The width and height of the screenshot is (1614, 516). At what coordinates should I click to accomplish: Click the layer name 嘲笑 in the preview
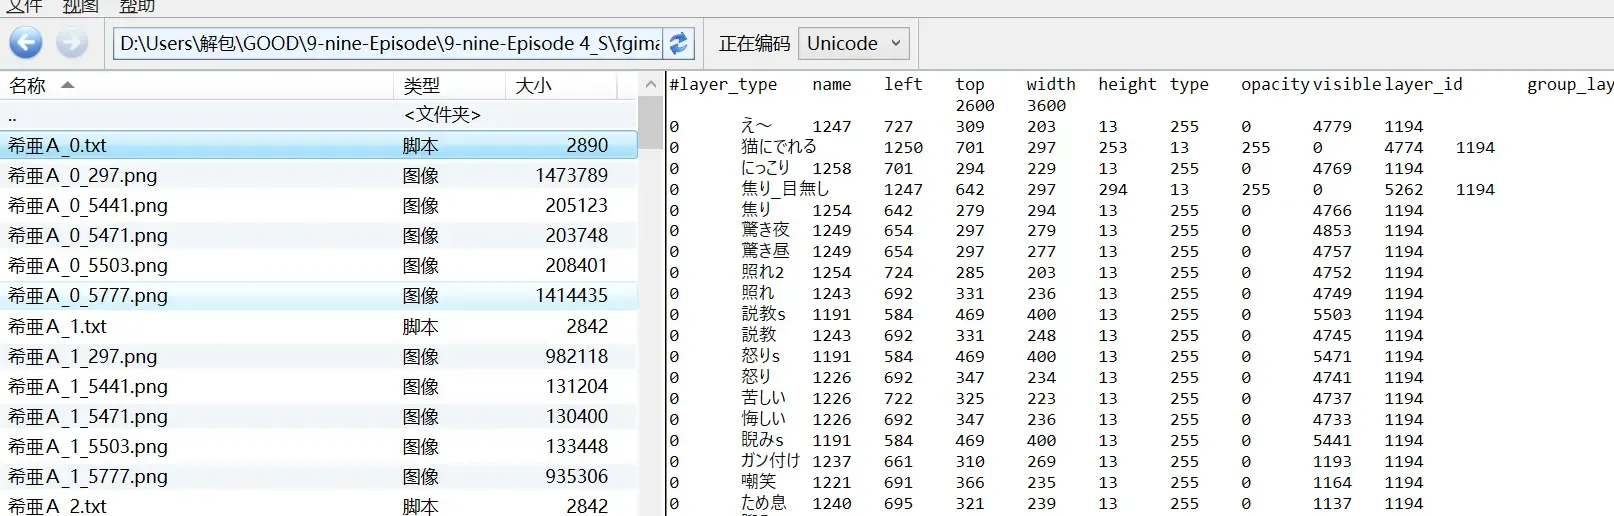tap(758, 483)
